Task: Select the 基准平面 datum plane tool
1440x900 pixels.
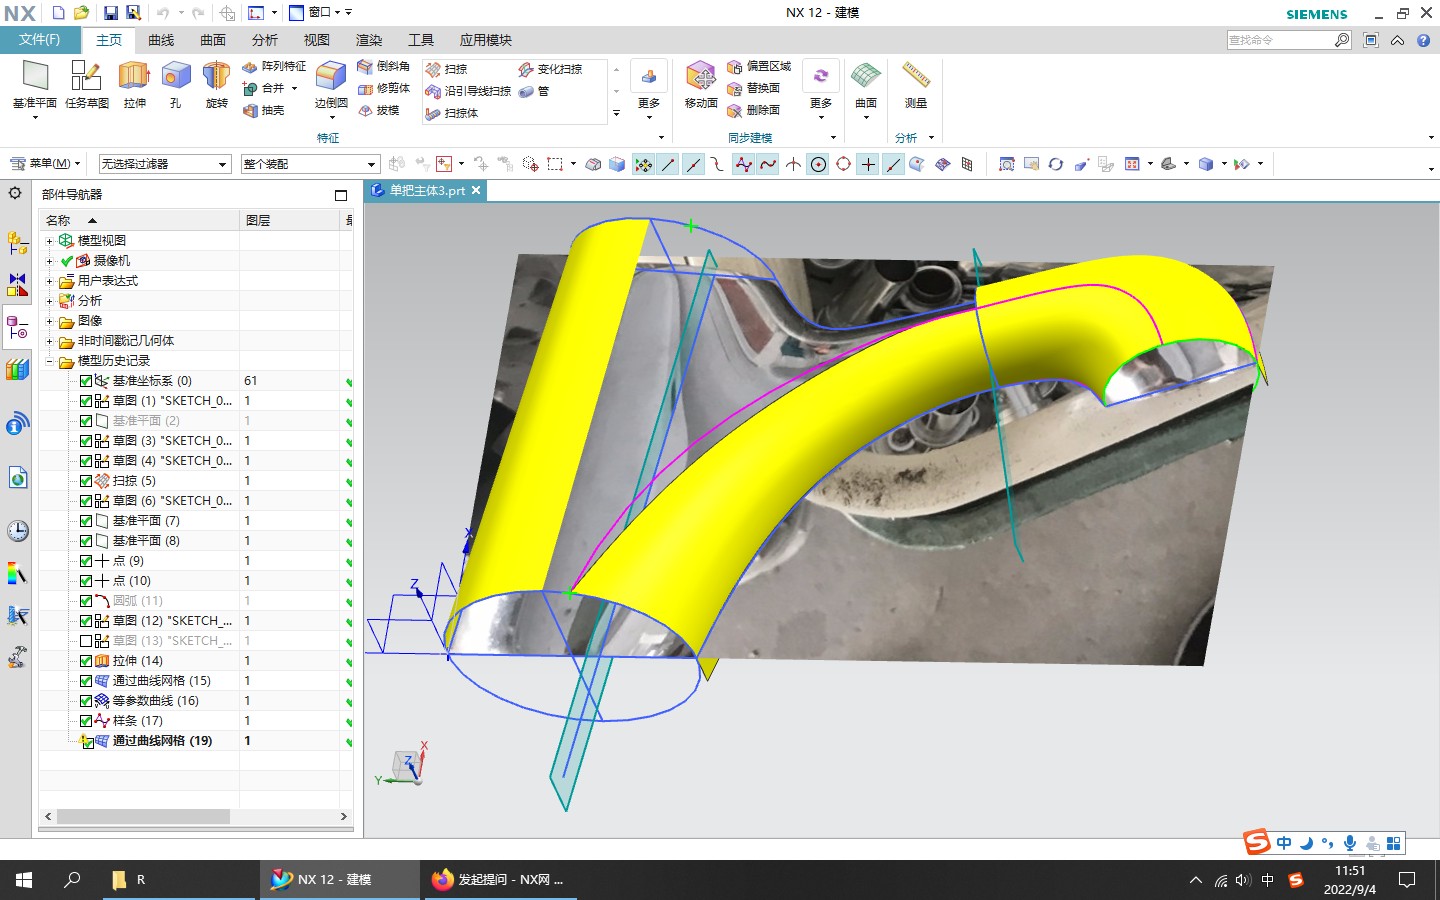Action: click(x=35, y=84)
